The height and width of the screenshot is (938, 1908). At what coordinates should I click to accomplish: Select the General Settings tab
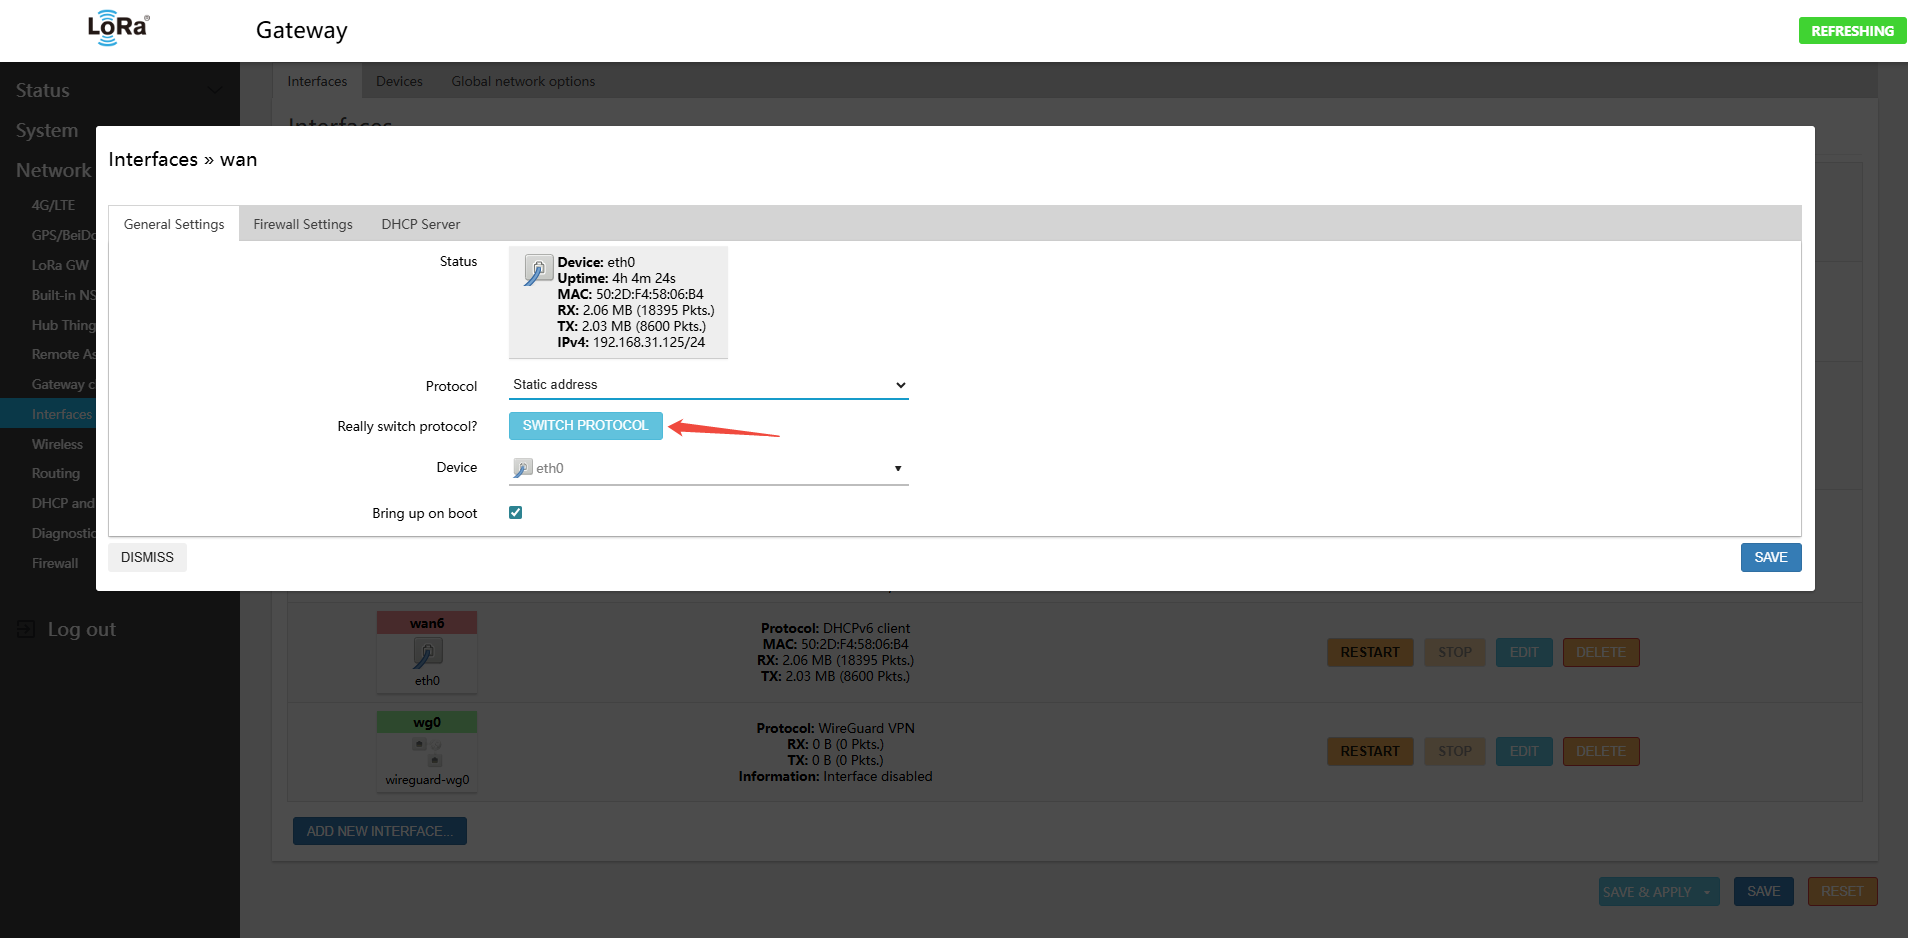pyautogui.click(x=174, y=224)
